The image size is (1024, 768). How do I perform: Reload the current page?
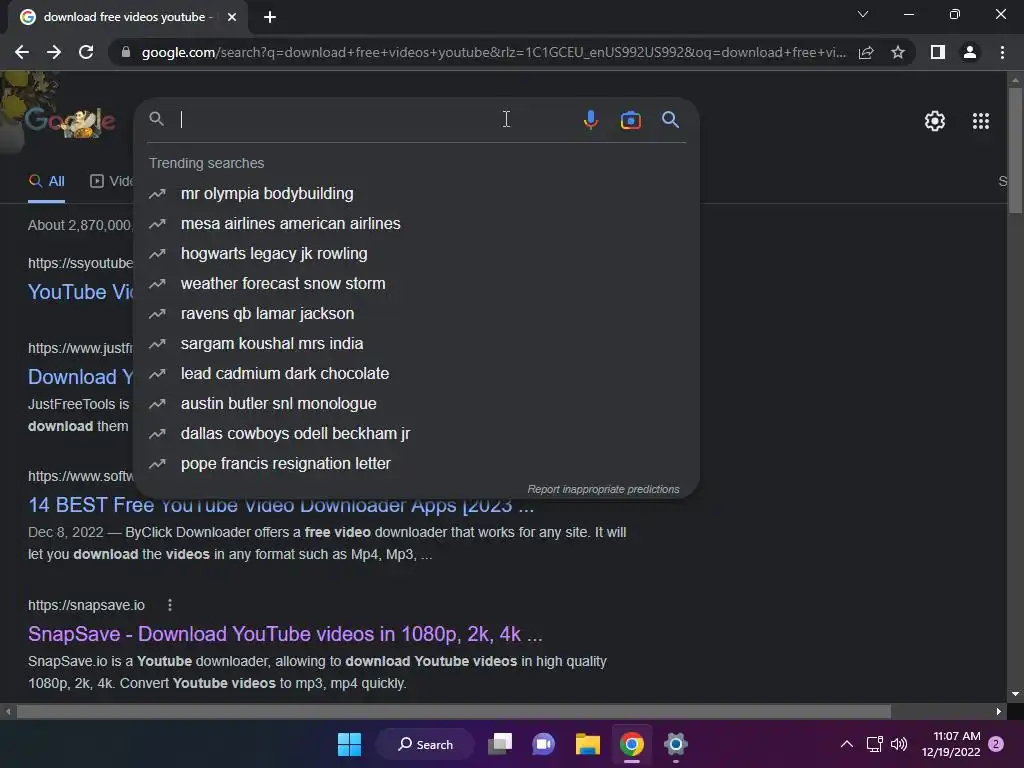86,52
